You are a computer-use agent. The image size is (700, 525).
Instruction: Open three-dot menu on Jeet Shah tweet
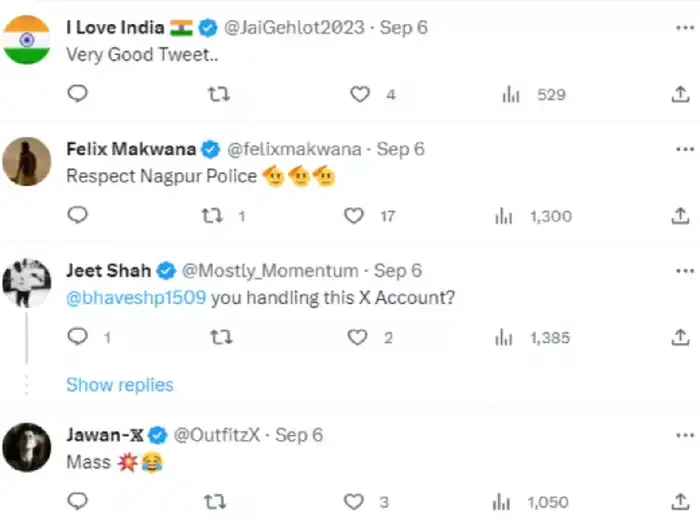pos(685,271)
